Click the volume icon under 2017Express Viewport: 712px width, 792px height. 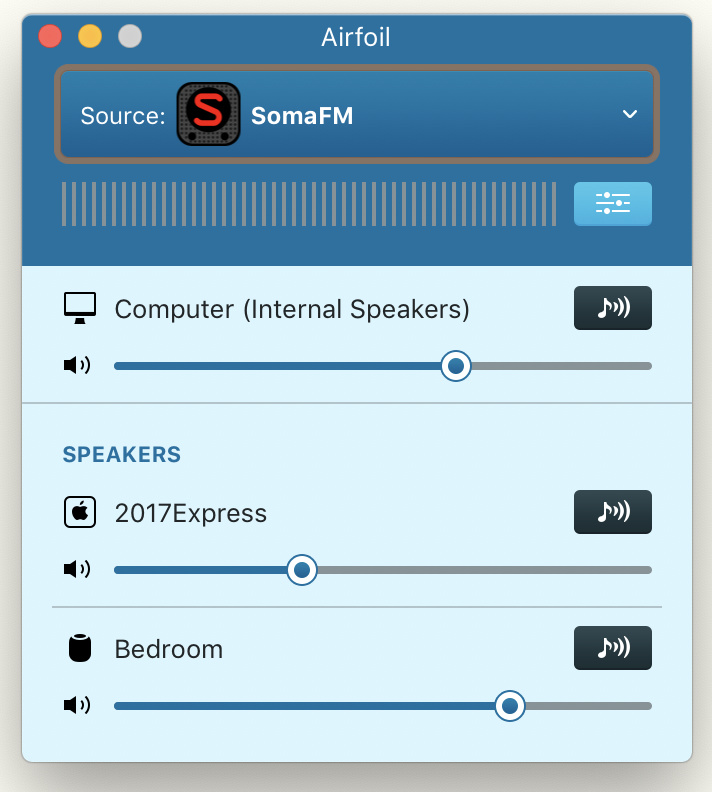77,569
